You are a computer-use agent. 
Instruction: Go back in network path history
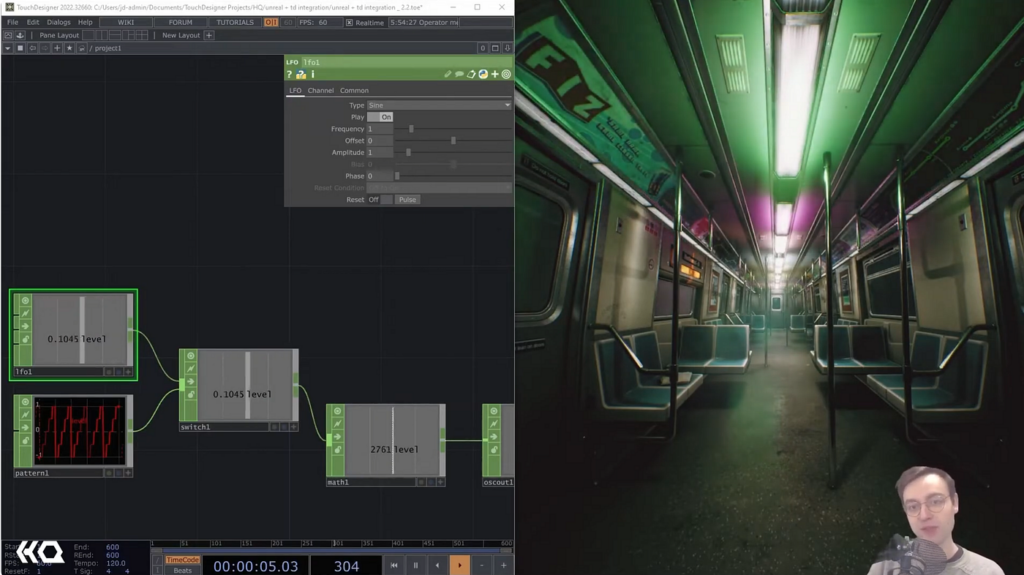click(x=32, y=48)
